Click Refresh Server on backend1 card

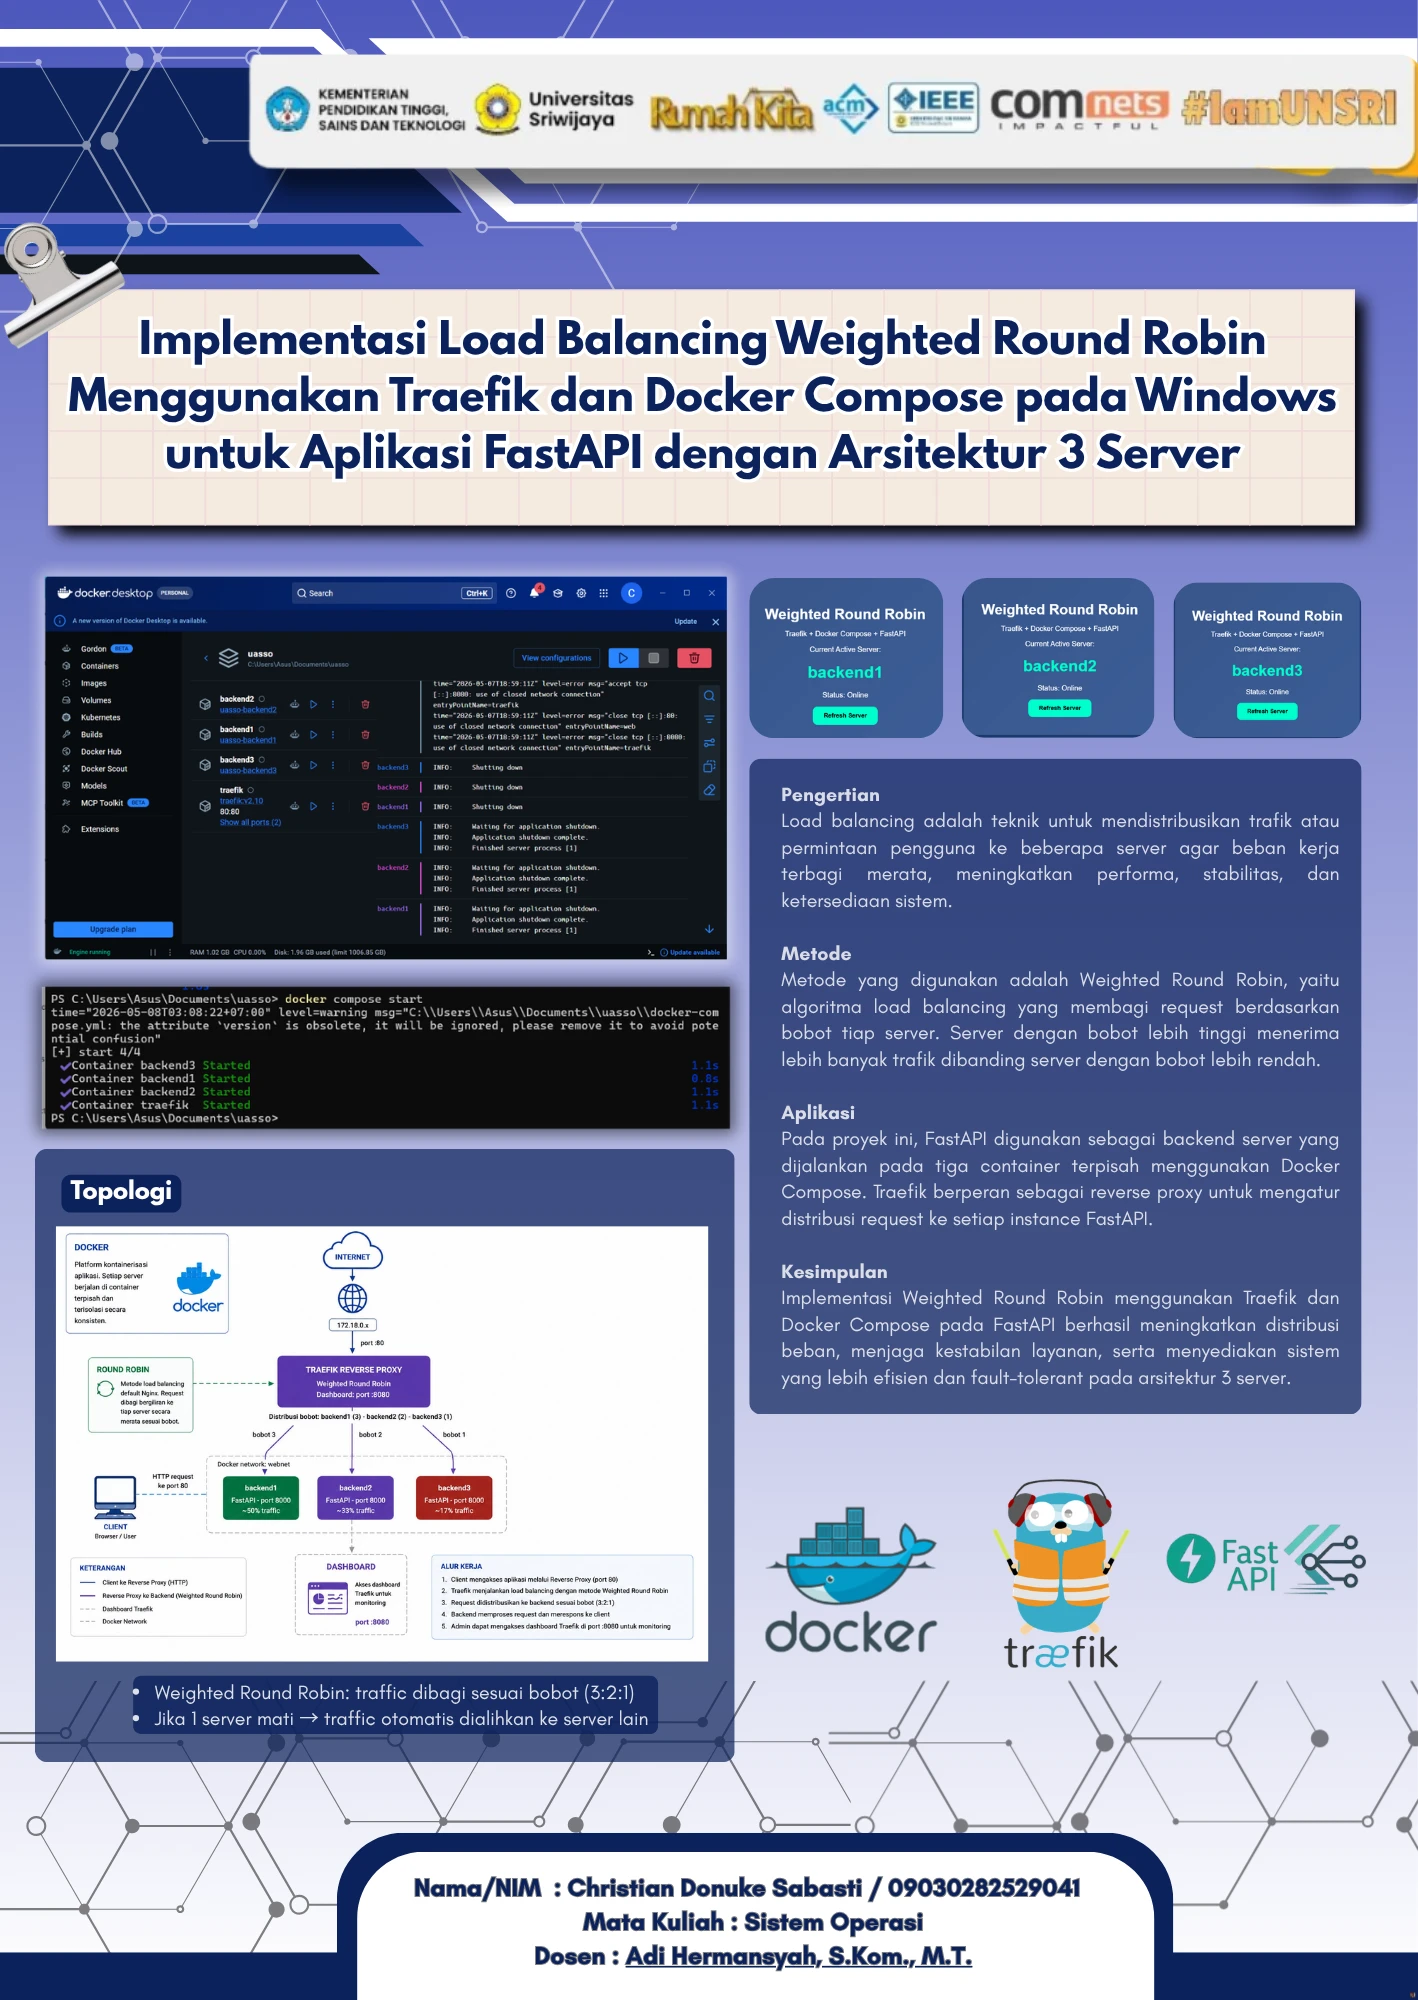(845, 715)
